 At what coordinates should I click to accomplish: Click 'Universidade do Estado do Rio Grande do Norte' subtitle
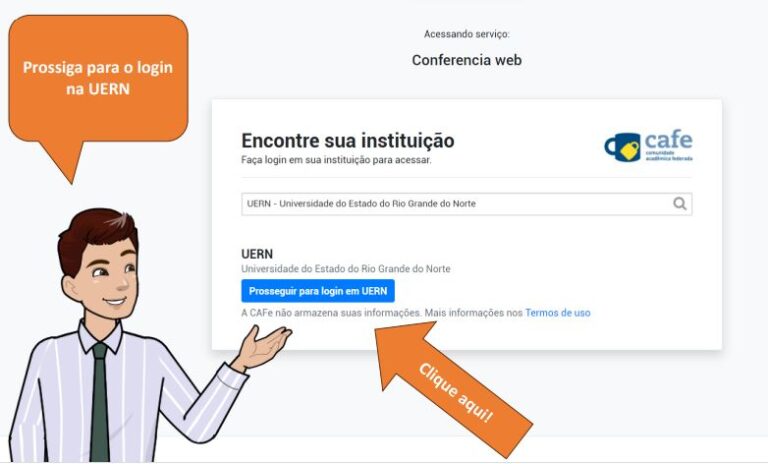pos(346,269)
